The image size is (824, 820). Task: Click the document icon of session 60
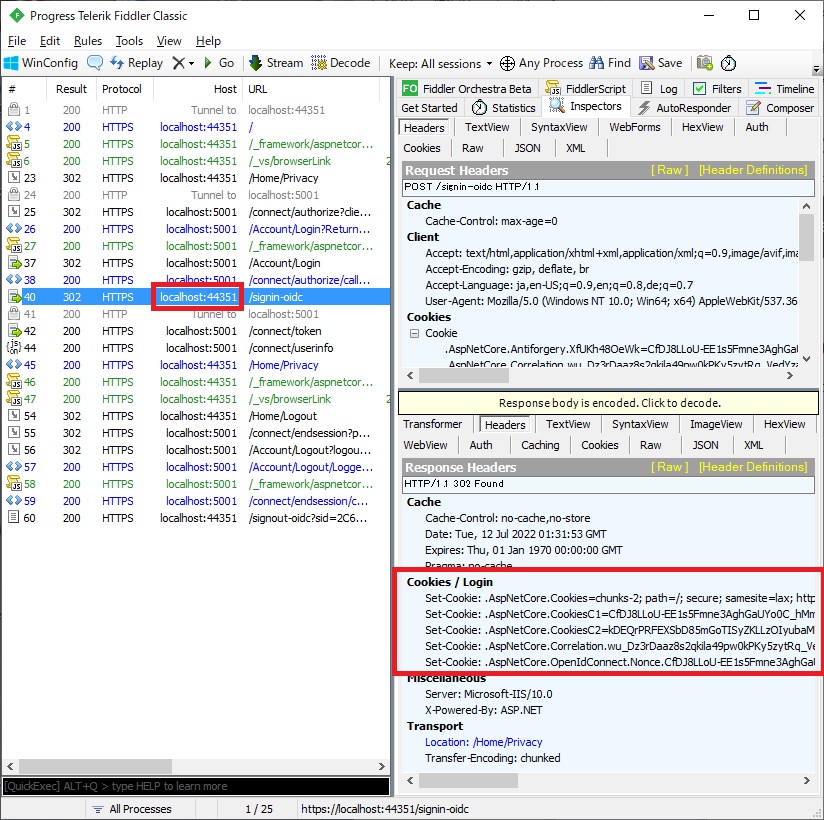[14, 518]
